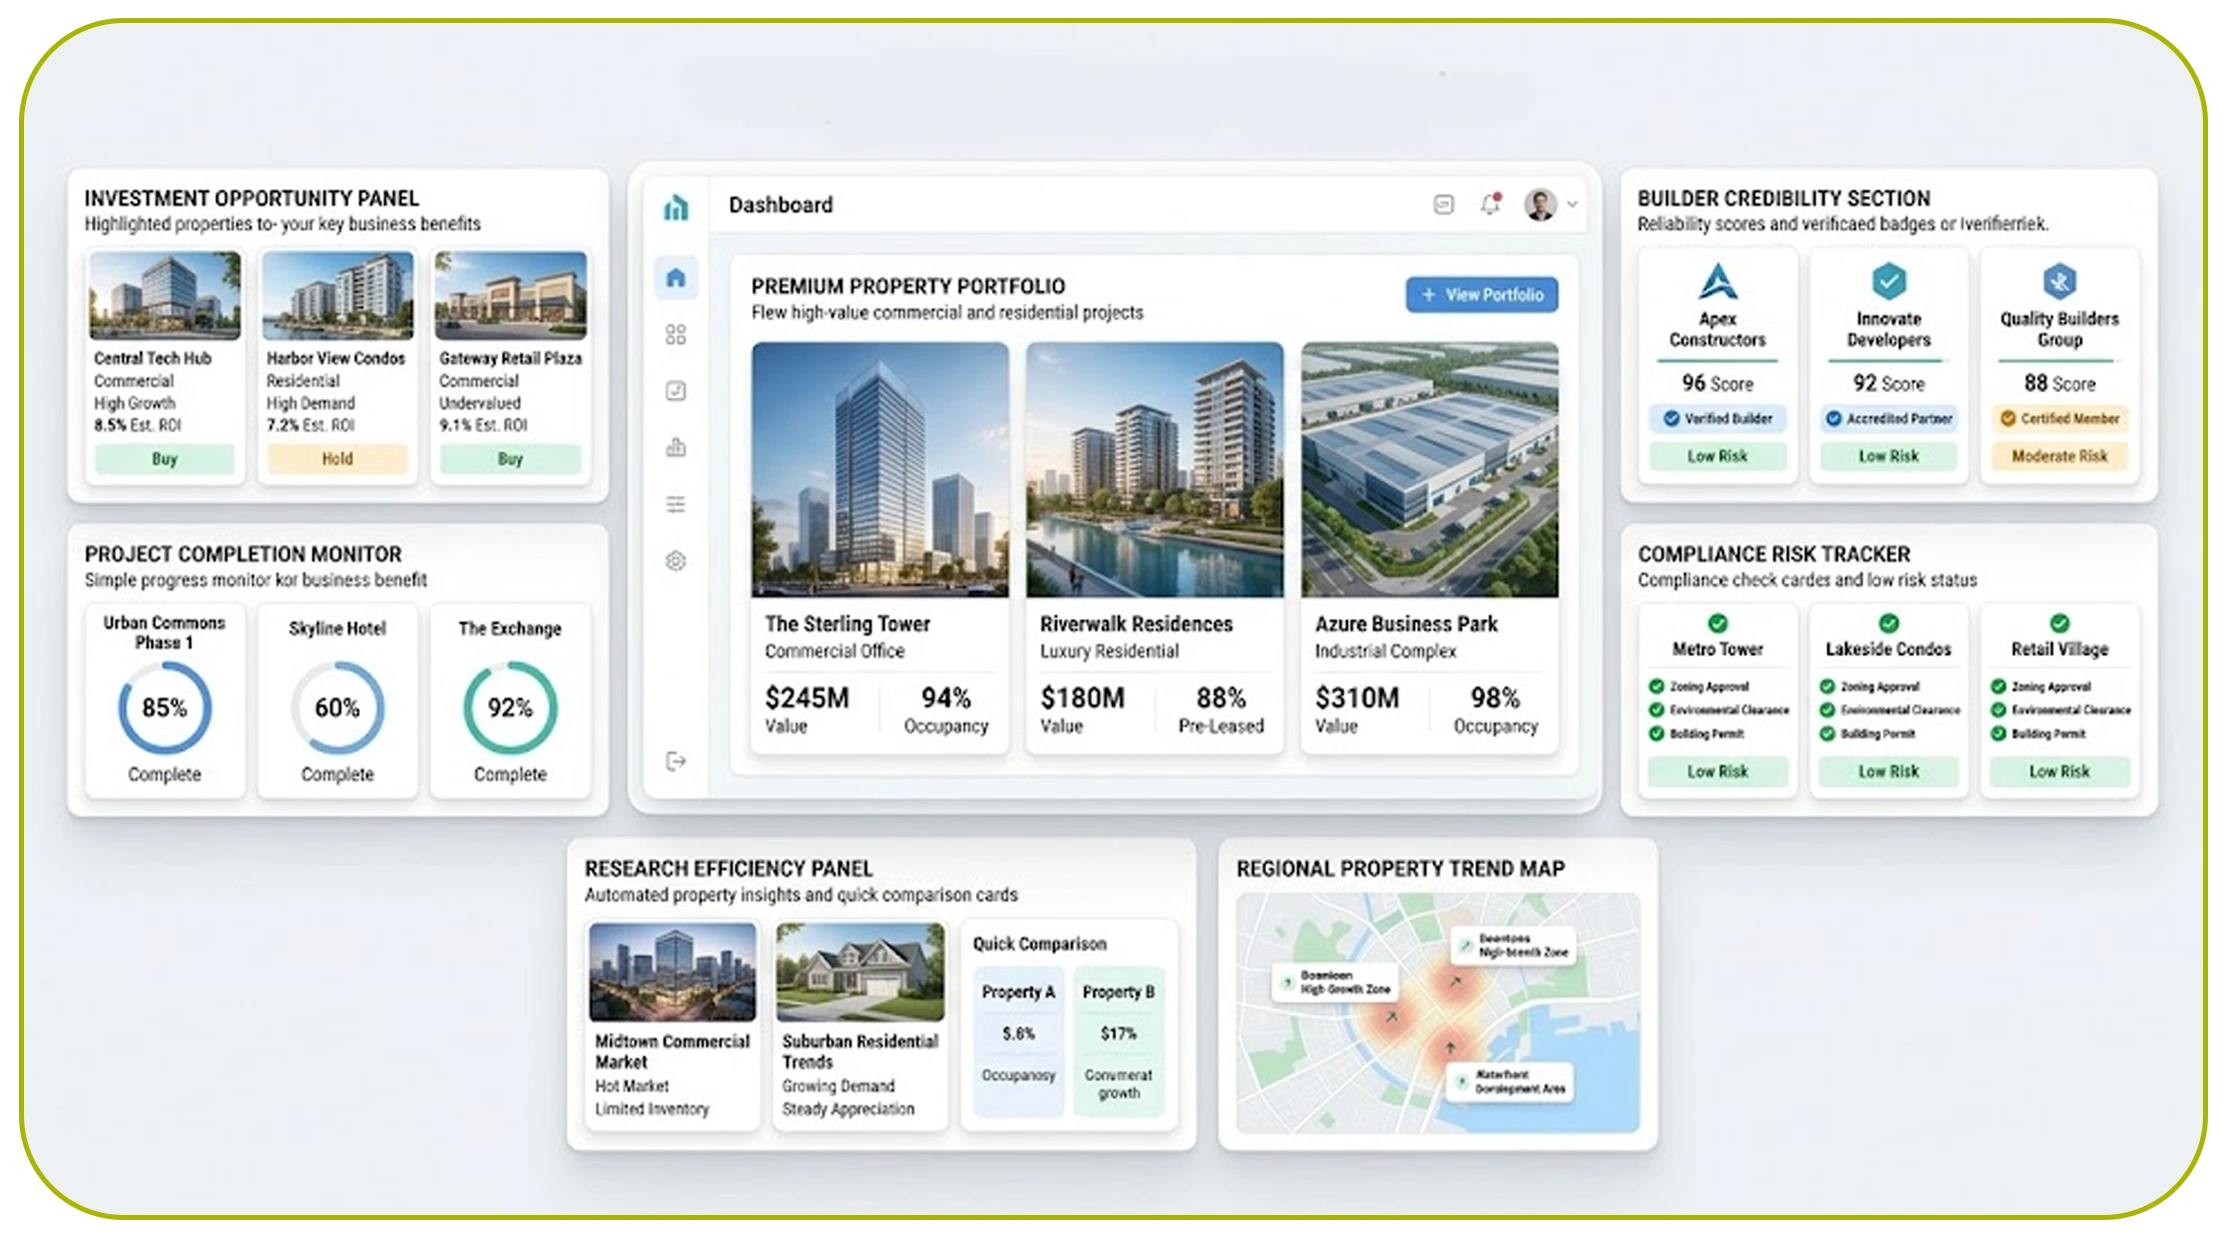Open the checklist icon in sidebar
The width and height of the screenshot is (2223, 1240).
point(676,391)
